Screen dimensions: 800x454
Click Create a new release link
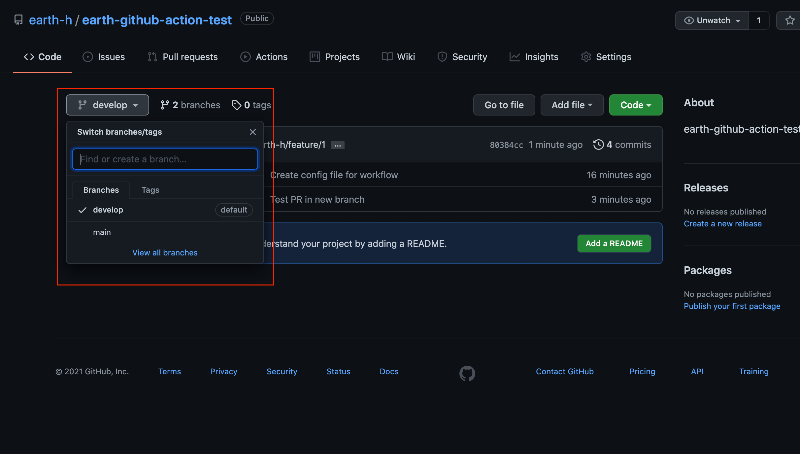[722, 223]
